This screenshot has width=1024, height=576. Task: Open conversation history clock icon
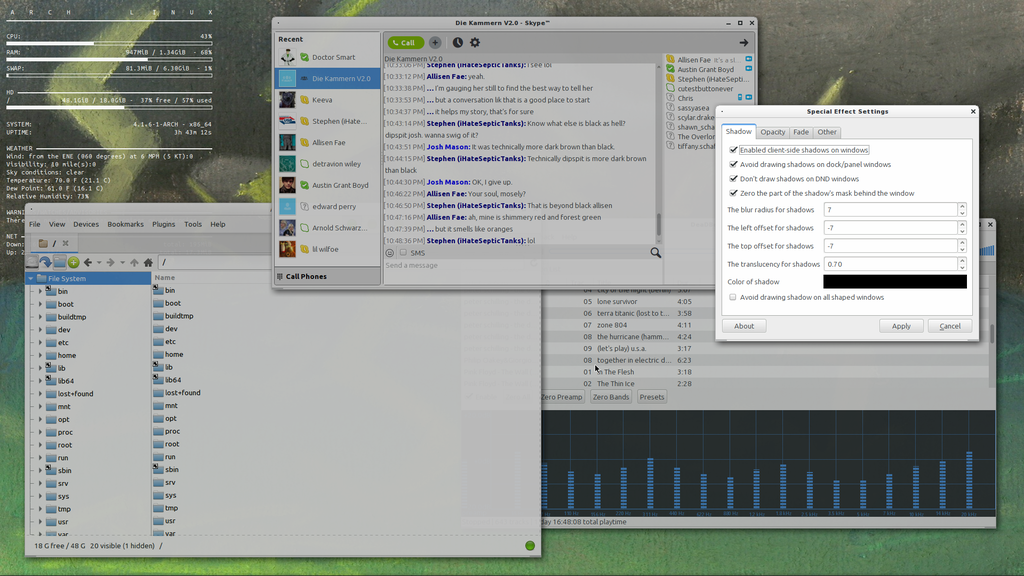point(458,43)
